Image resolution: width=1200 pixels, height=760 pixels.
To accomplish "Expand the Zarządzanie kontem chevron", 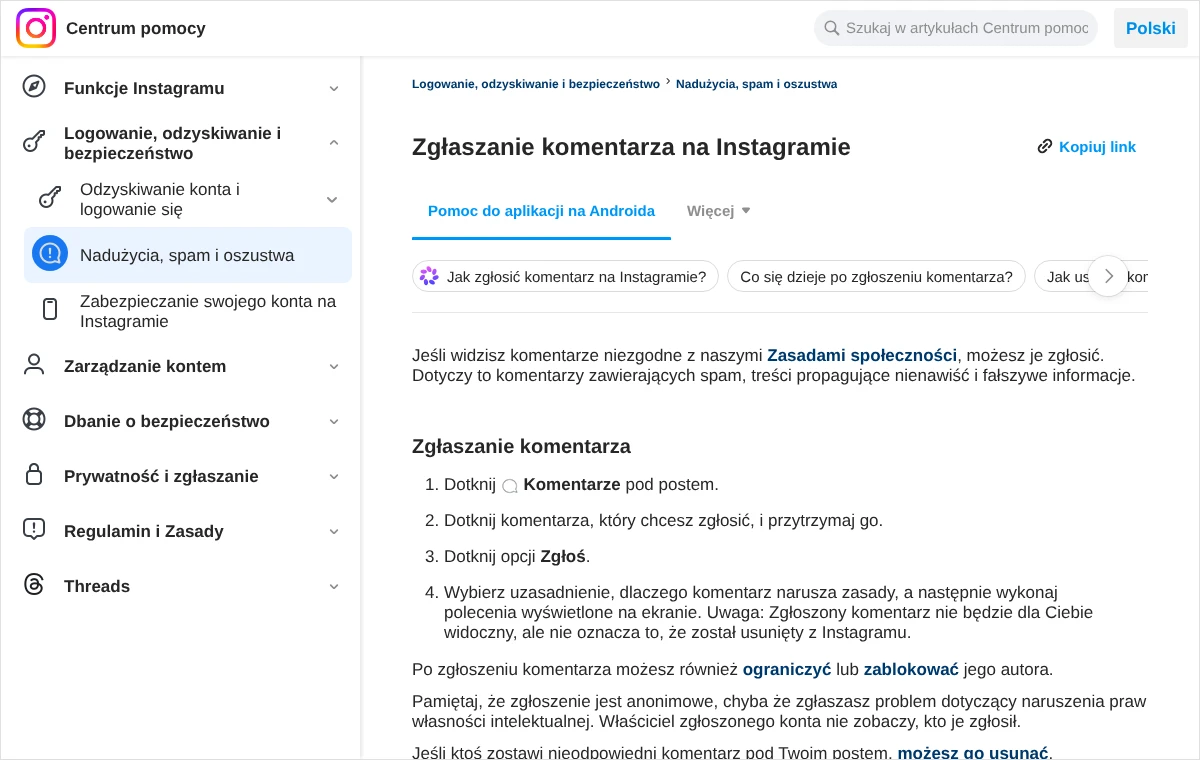I will coord(334,366).
